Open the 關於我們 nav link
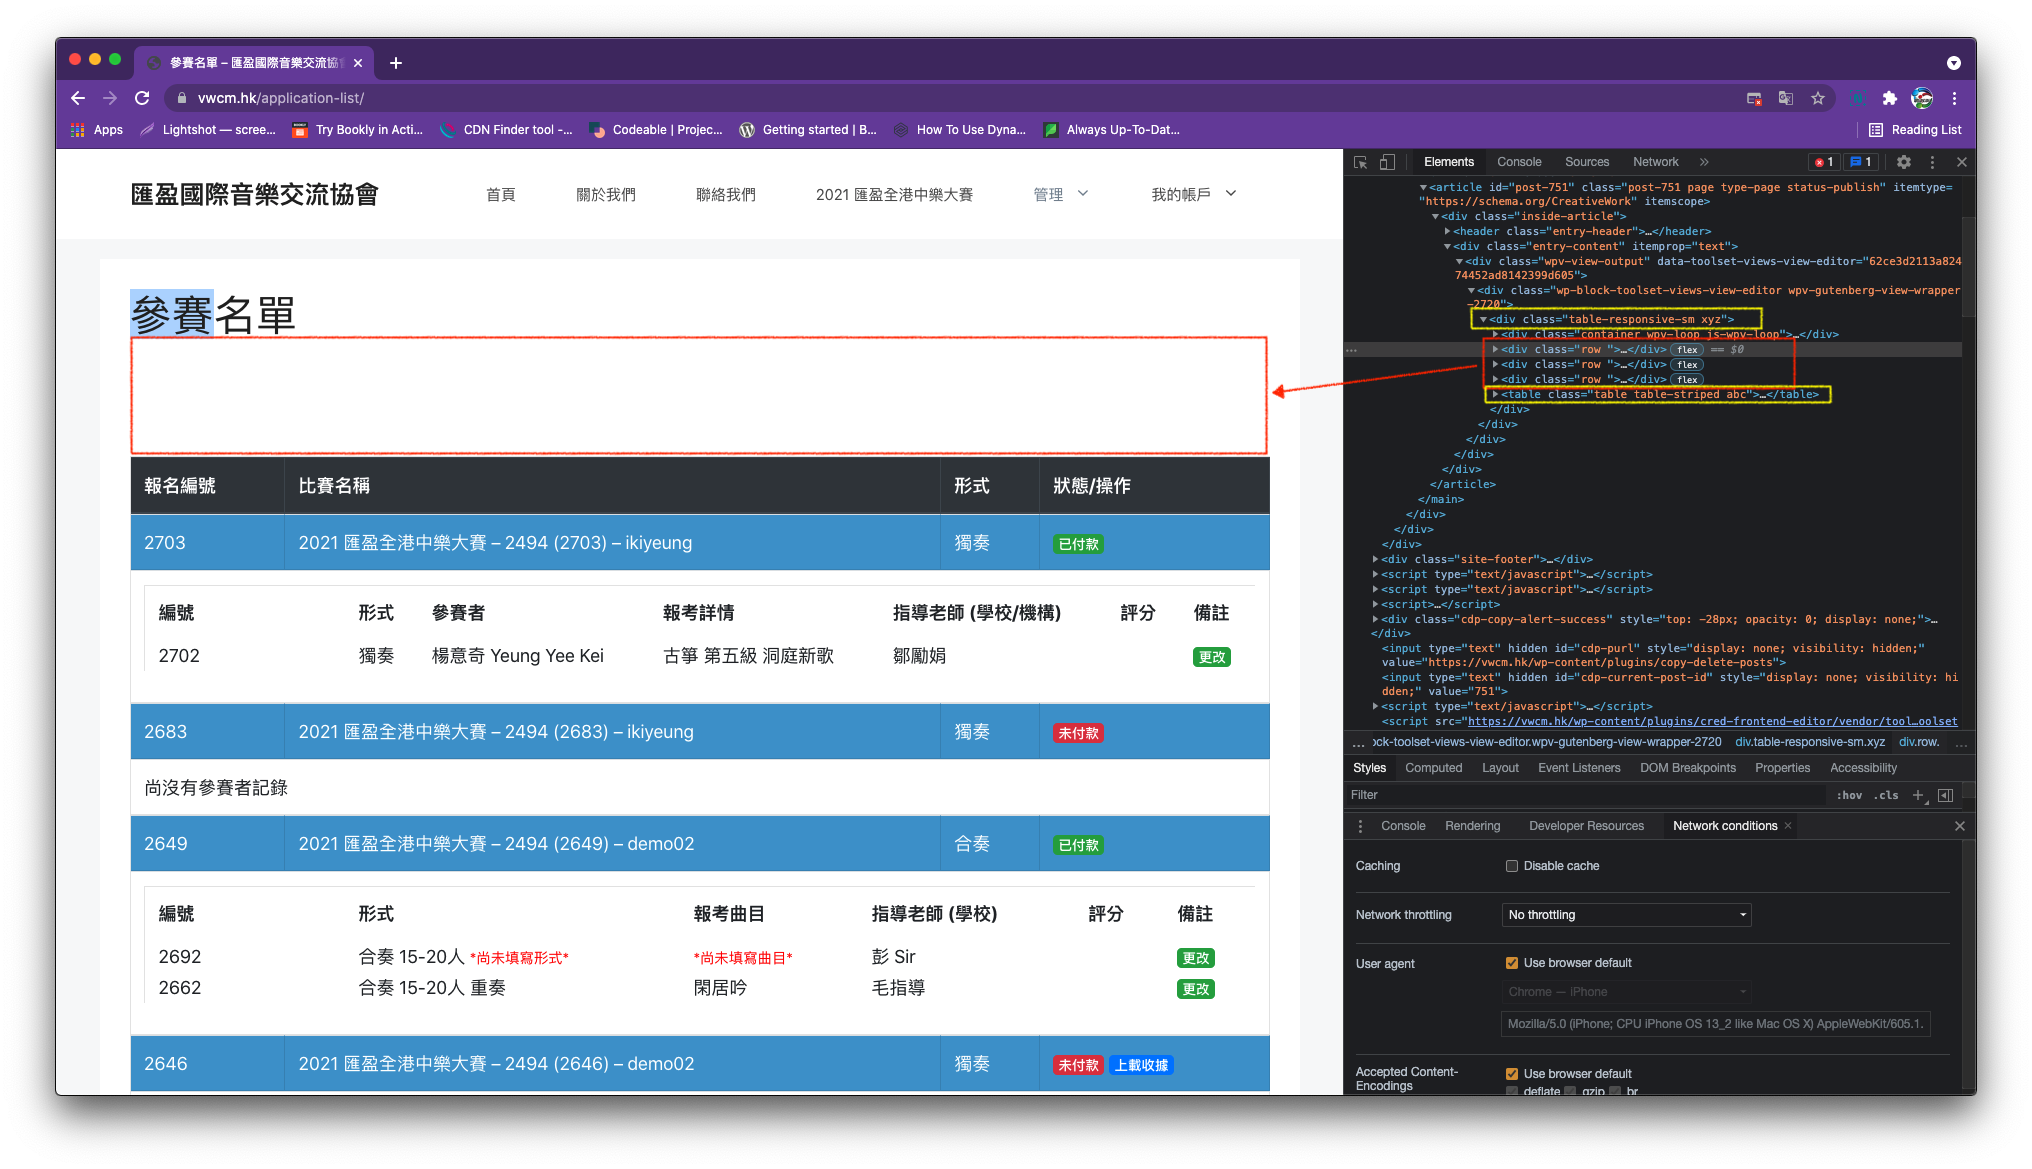The image size is (2032, 1169). point(606,194)
